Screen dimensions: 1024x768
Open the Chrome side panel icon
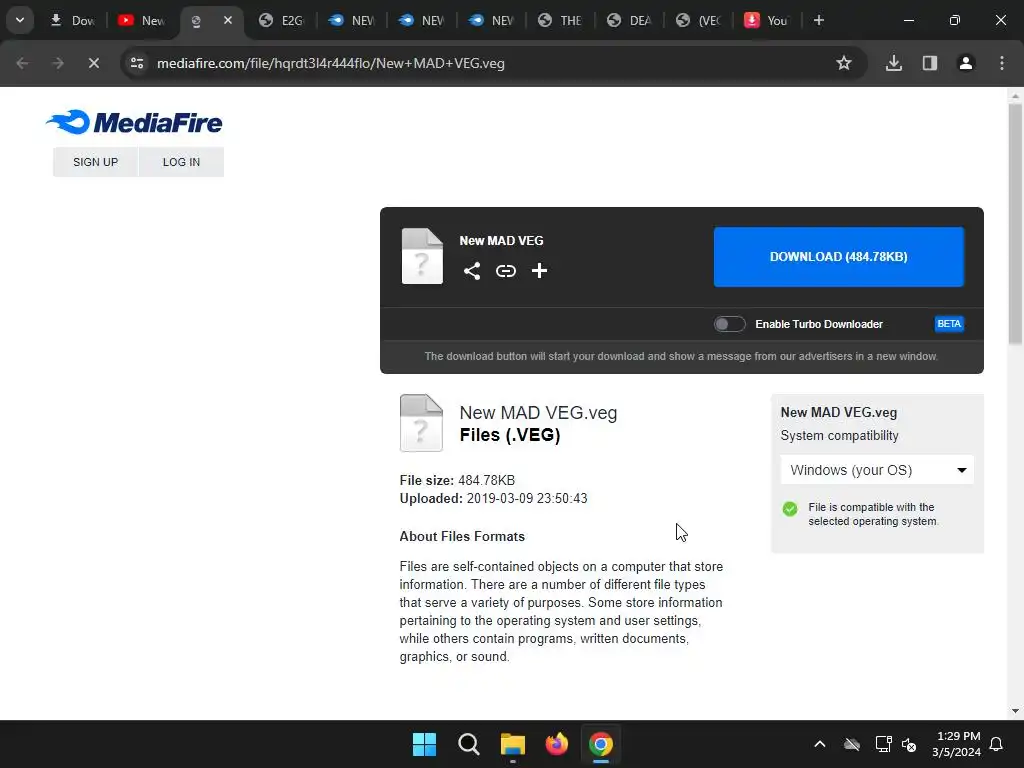[930, 63]
